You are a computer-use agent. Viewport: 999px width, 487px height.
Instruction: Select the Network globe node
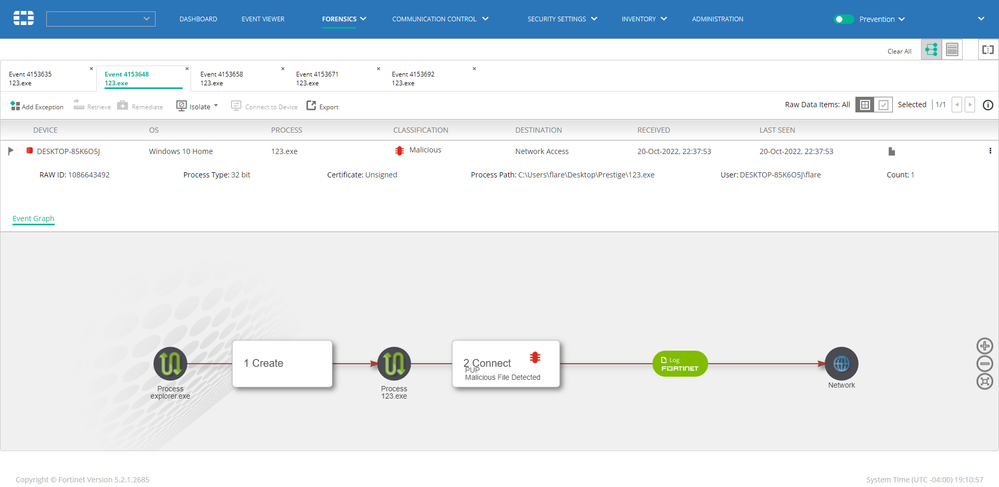[x=842, y=364]
